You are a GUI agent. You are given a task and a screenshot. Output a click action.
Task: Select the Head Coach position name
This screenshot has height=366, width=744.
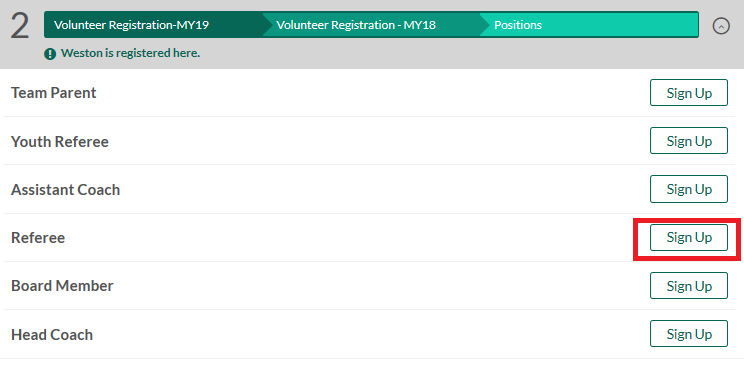coord(52,335)
